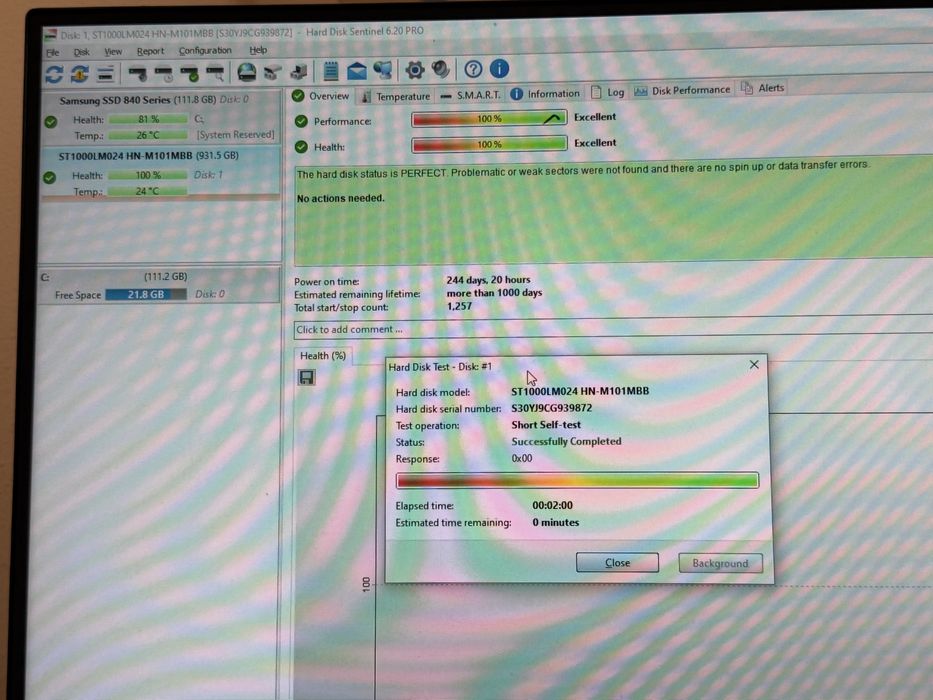Viewport: 933px width, 700px height.
Task: Click the three-lines list toolbar icon
Action: pyautogui.click(x=105, y=74)
